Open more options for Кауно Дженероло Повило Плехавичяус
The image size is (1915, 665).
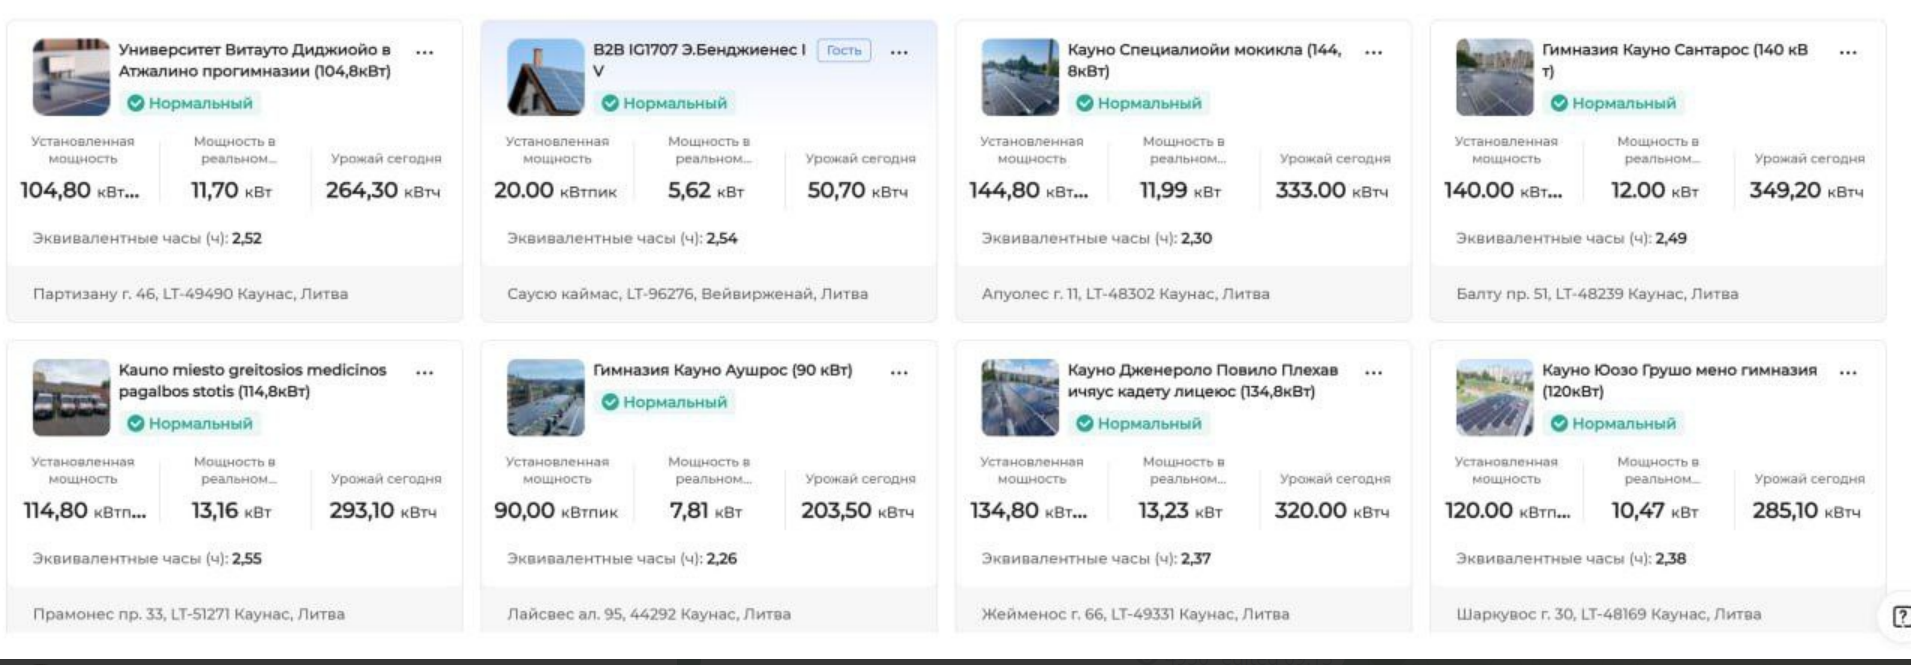click(1373, 372)
